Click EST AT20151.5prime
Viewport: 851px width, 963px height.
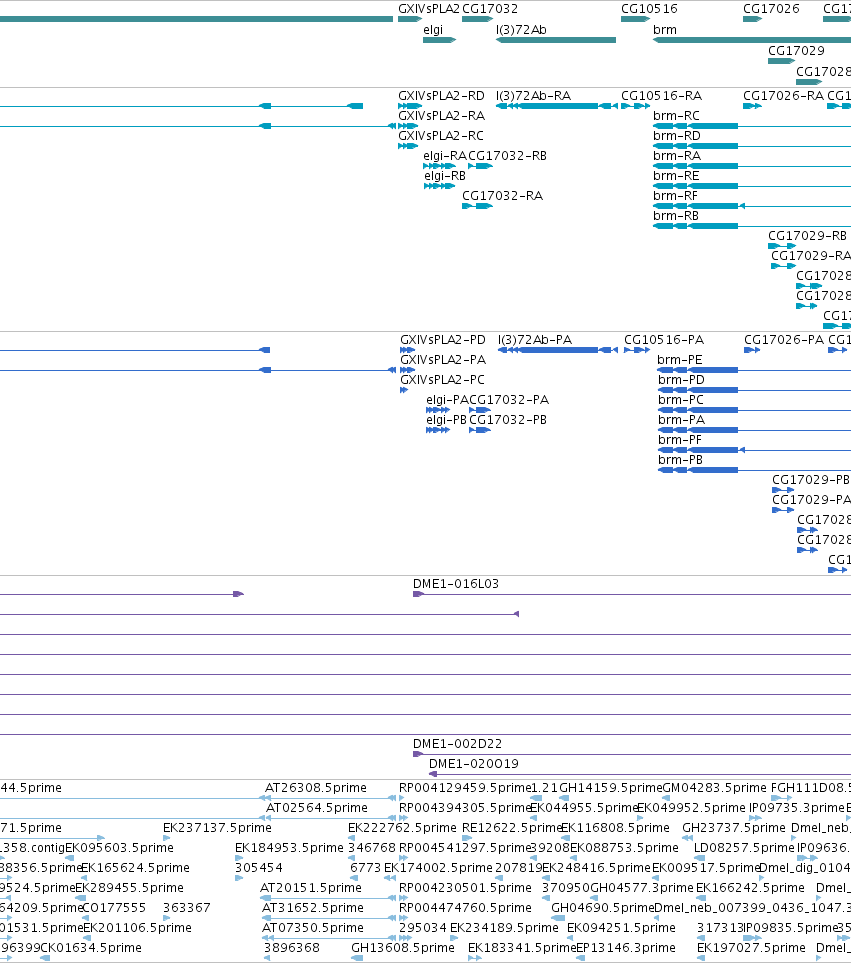pyautogui.click(x=311, y=888)
